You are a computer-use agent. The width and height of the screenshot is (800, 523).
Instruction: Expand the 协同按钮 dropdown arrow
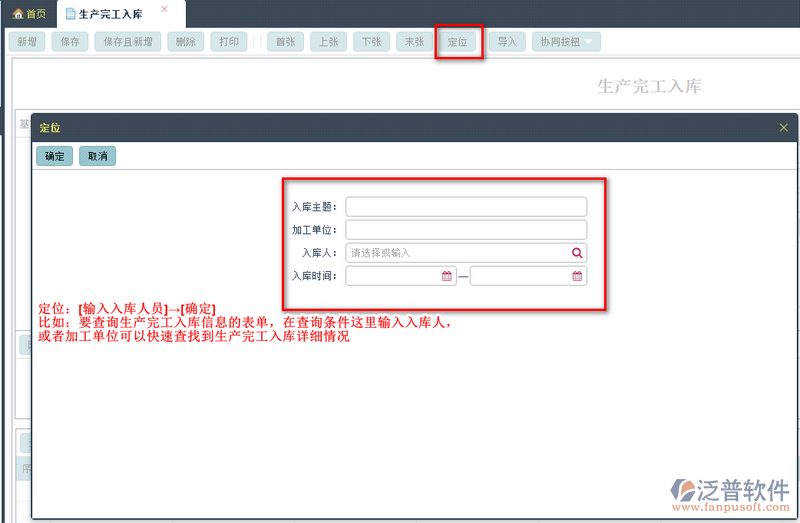pos(588,42)
